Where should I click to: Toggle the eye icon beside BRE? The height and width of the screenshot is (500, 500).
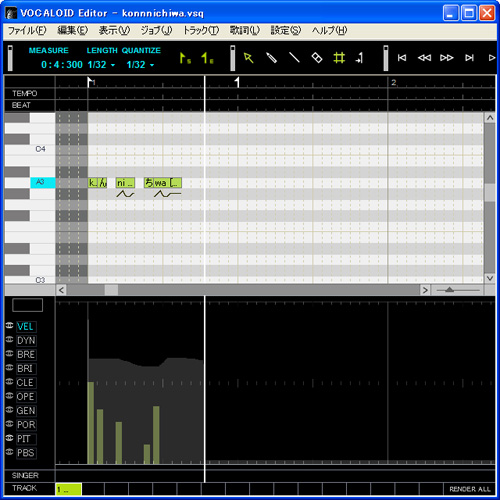[x=10, y=353]
